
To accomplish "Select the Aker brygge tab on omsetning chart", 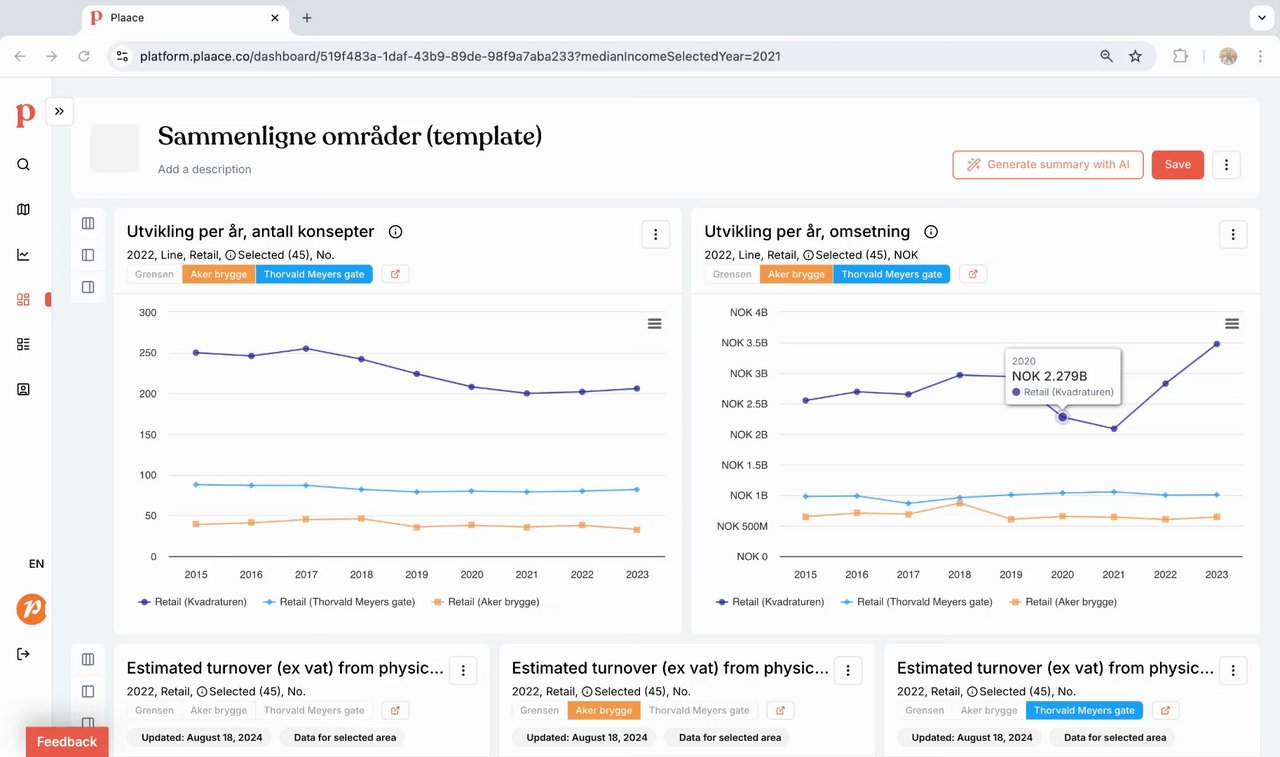I will tap(796, 274).
